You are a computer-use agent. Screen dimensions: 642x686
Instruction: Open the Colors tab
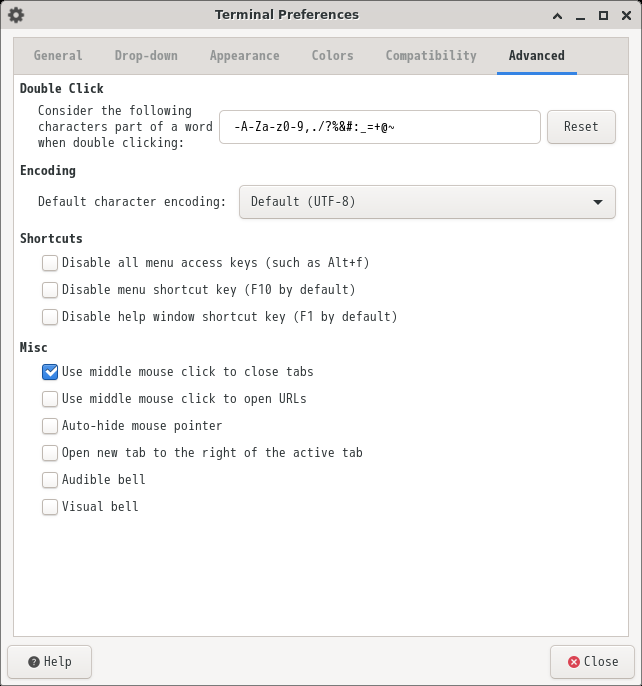pos(333,56)
